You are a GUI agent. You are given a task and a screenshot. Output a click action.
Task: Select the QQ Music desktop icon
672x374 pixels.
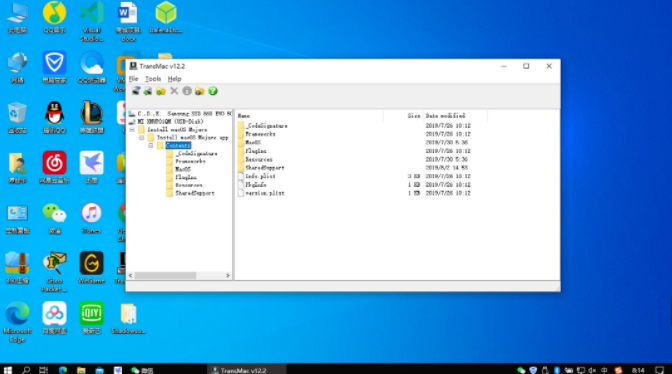click(x=54, y=18)
